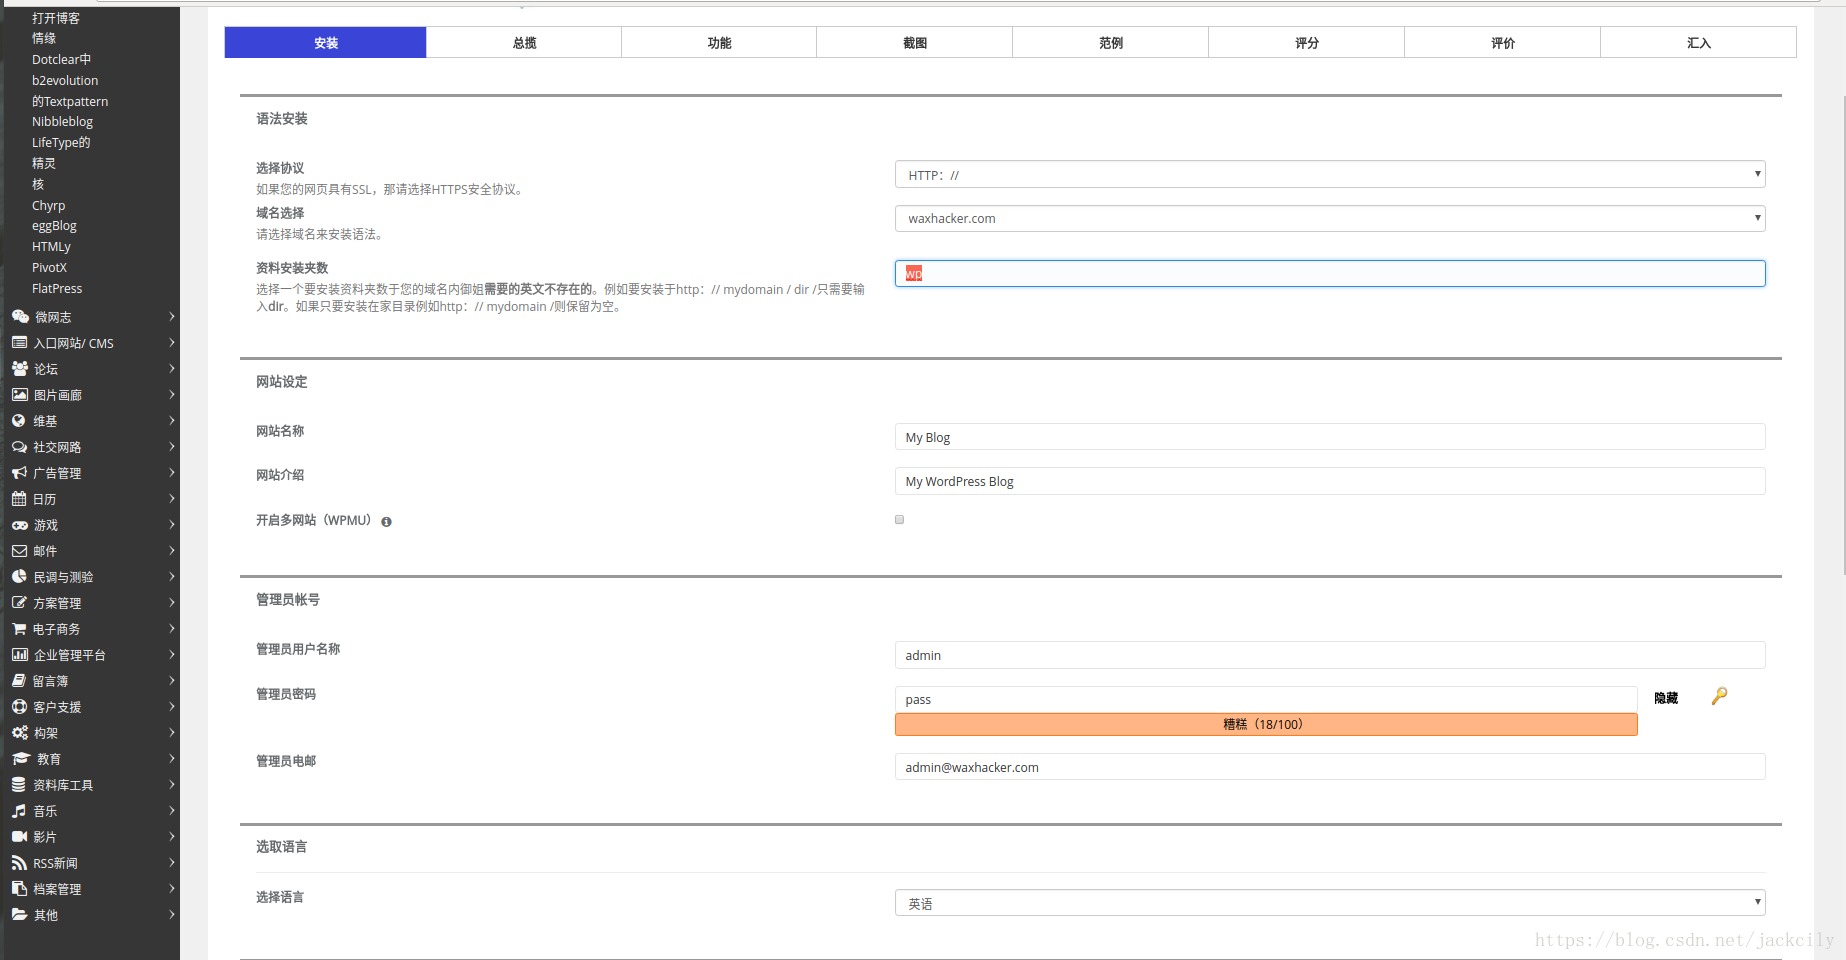Viewport: 1846px width, 960px height.
Task: Open the Dotclear中 sidebar link
Action: [61, 59]
